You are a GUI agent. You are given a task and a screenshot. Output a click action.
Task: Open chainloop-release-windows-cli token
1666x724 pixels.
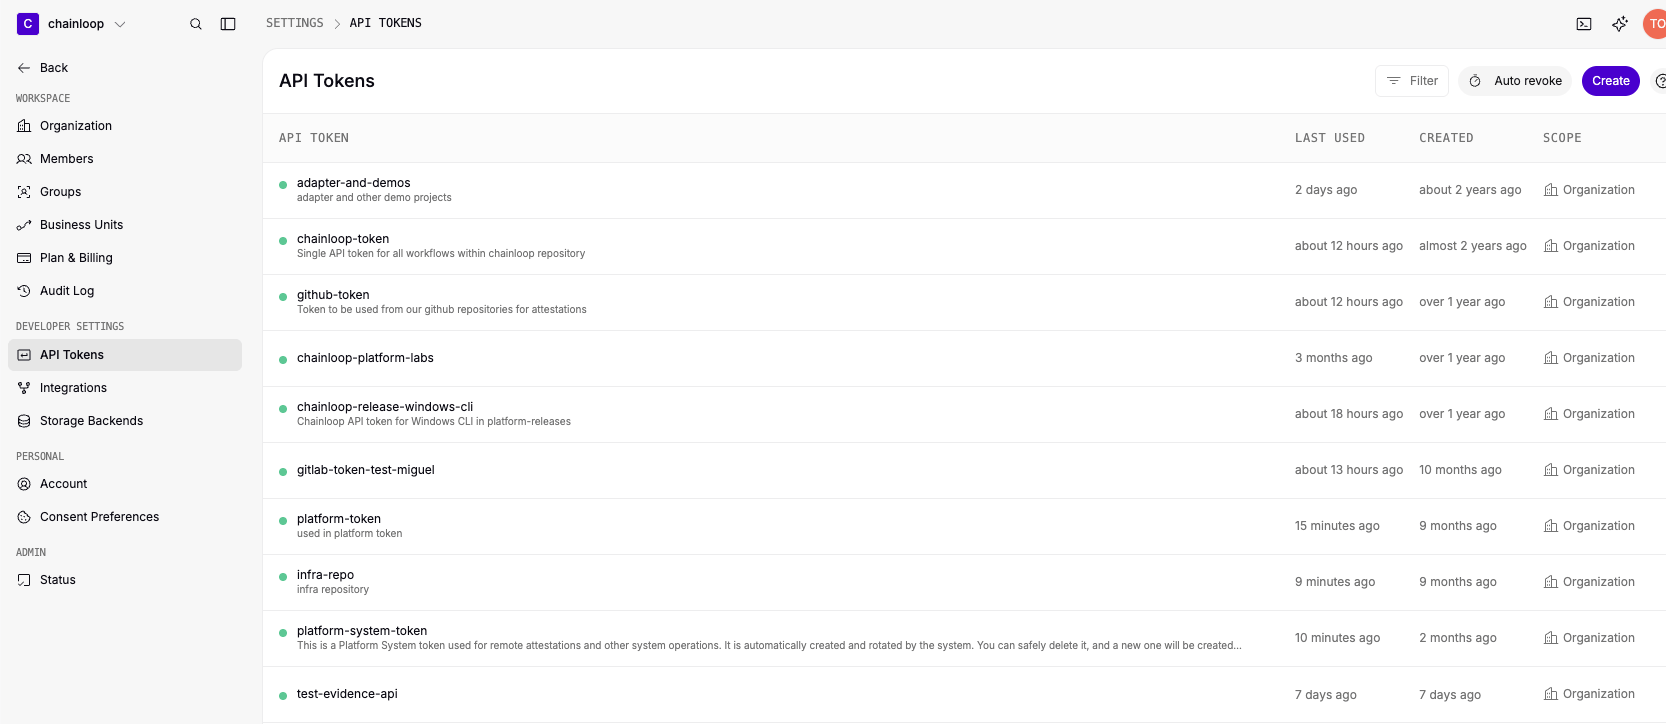click(964, 414)
